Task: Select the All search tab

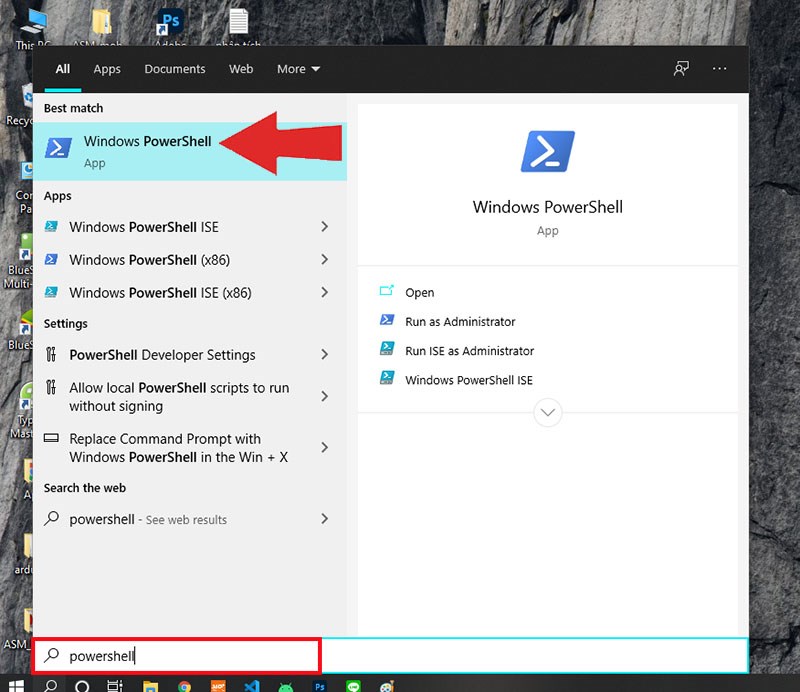Action: (63, 69)
